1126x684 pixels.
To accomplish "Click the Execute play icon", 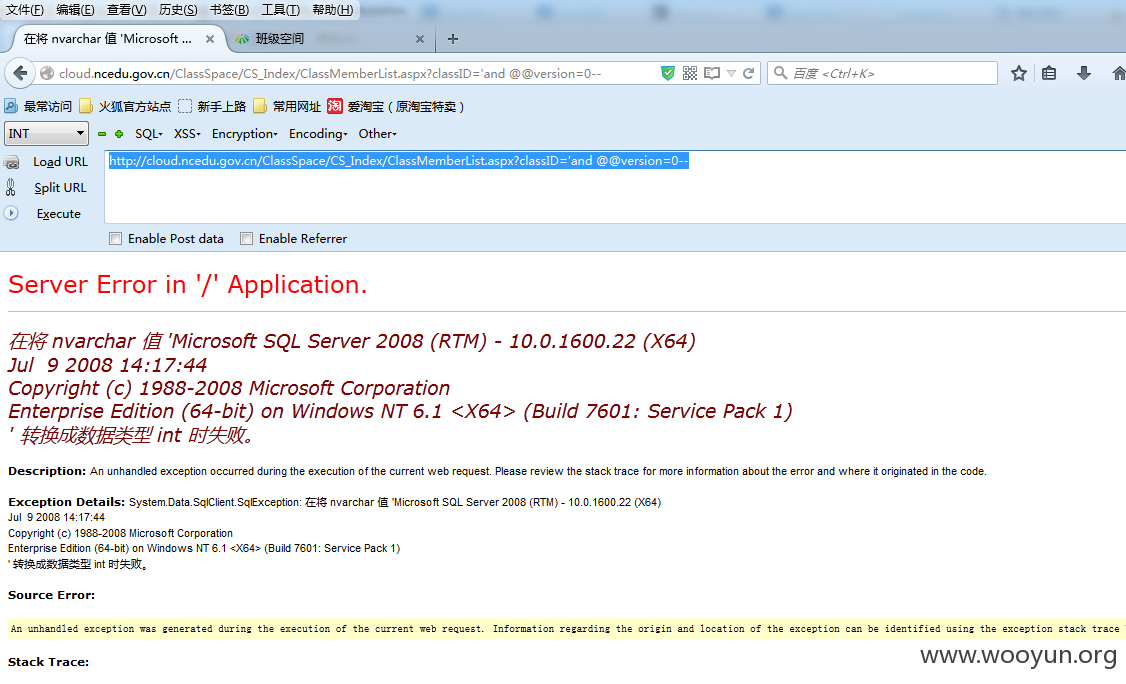I will click(x=11, y=213).
